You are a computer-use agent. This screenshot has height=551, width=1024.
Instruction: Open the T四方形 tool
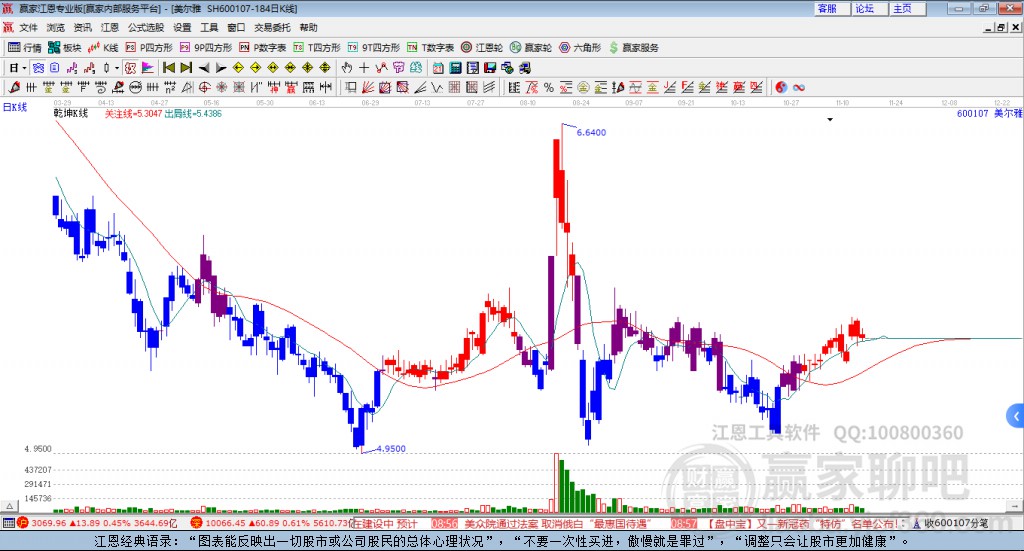(x=317, y=48)
